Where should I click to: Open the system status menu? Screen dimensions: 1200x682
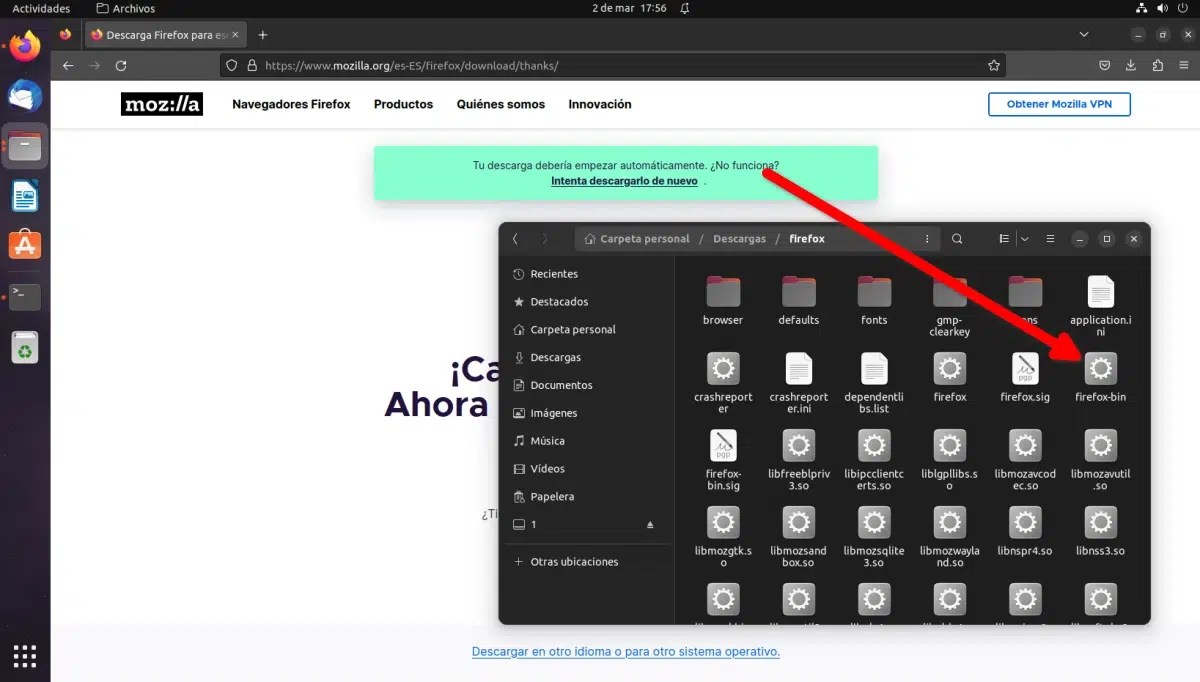pyautogui.click(x=1163, y=8)
